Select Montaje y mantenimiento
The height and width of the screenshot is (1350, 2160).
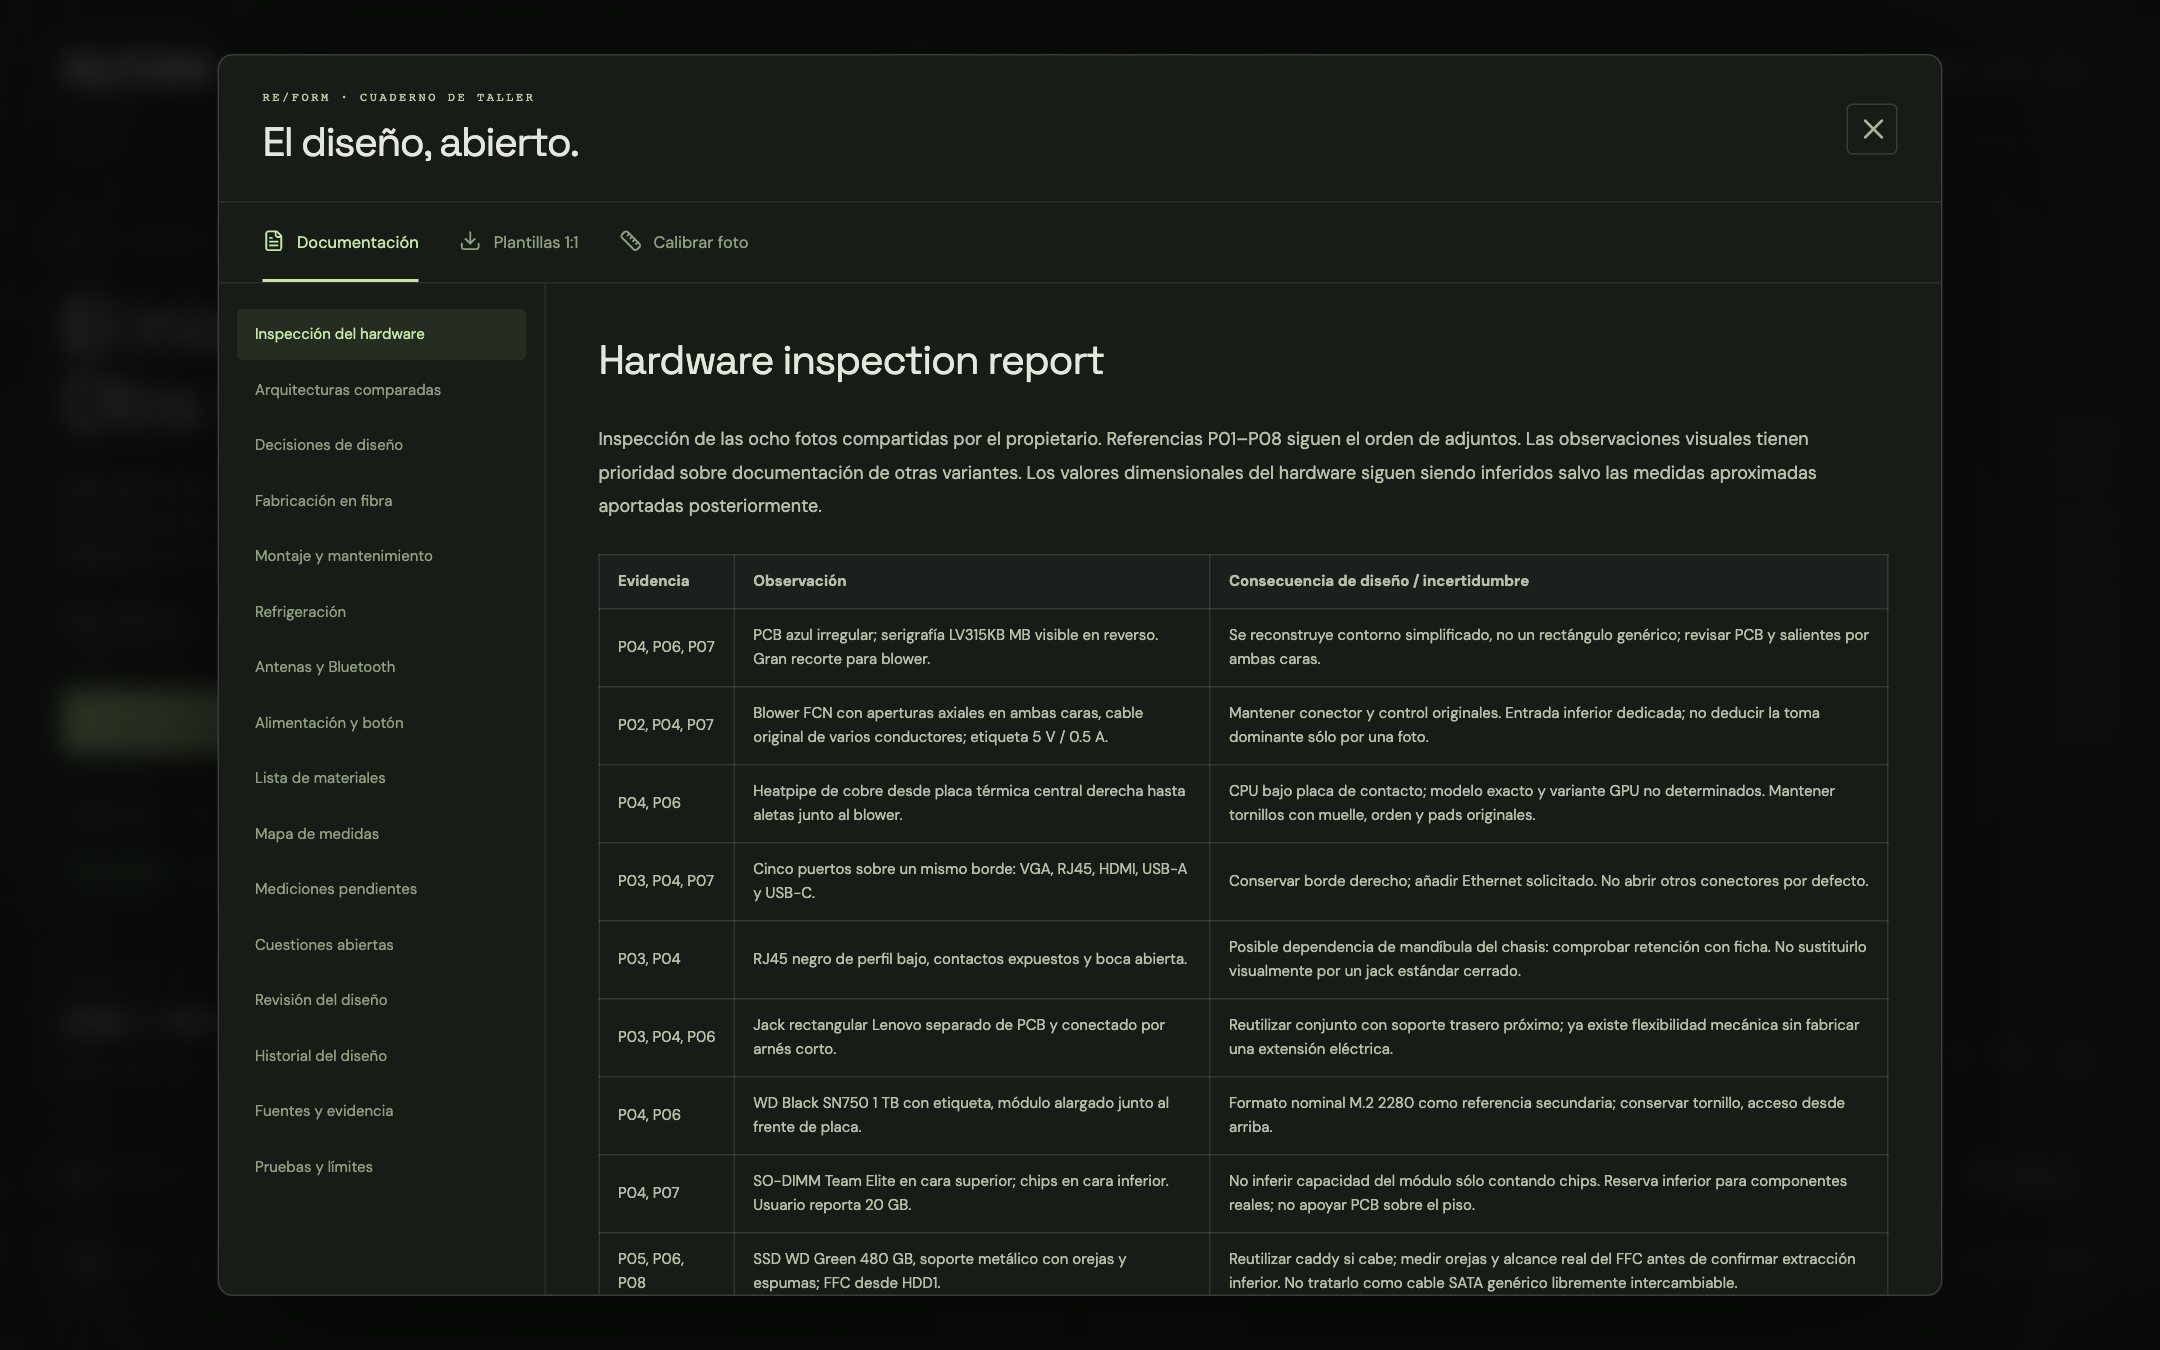[381, 556]
